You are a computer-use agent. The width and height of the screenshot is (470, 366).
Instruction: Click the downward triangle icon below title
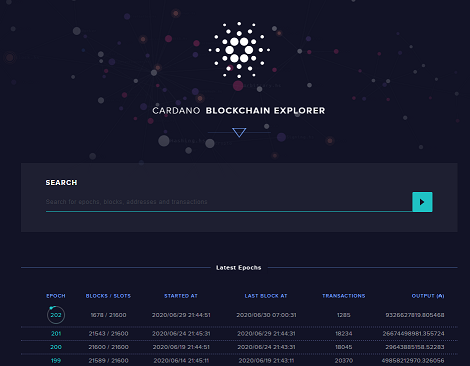click(239, 132)
